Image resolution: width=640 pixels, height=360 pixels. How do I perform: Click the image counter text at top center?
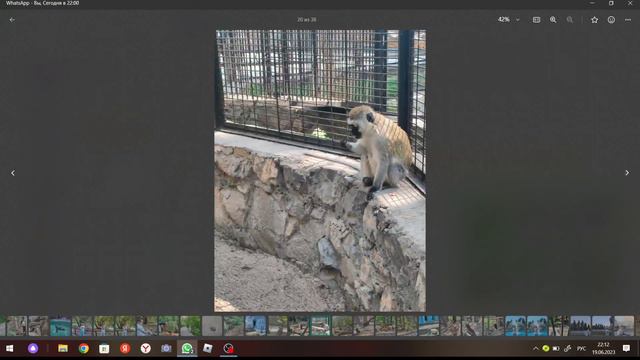coord(307,20)
